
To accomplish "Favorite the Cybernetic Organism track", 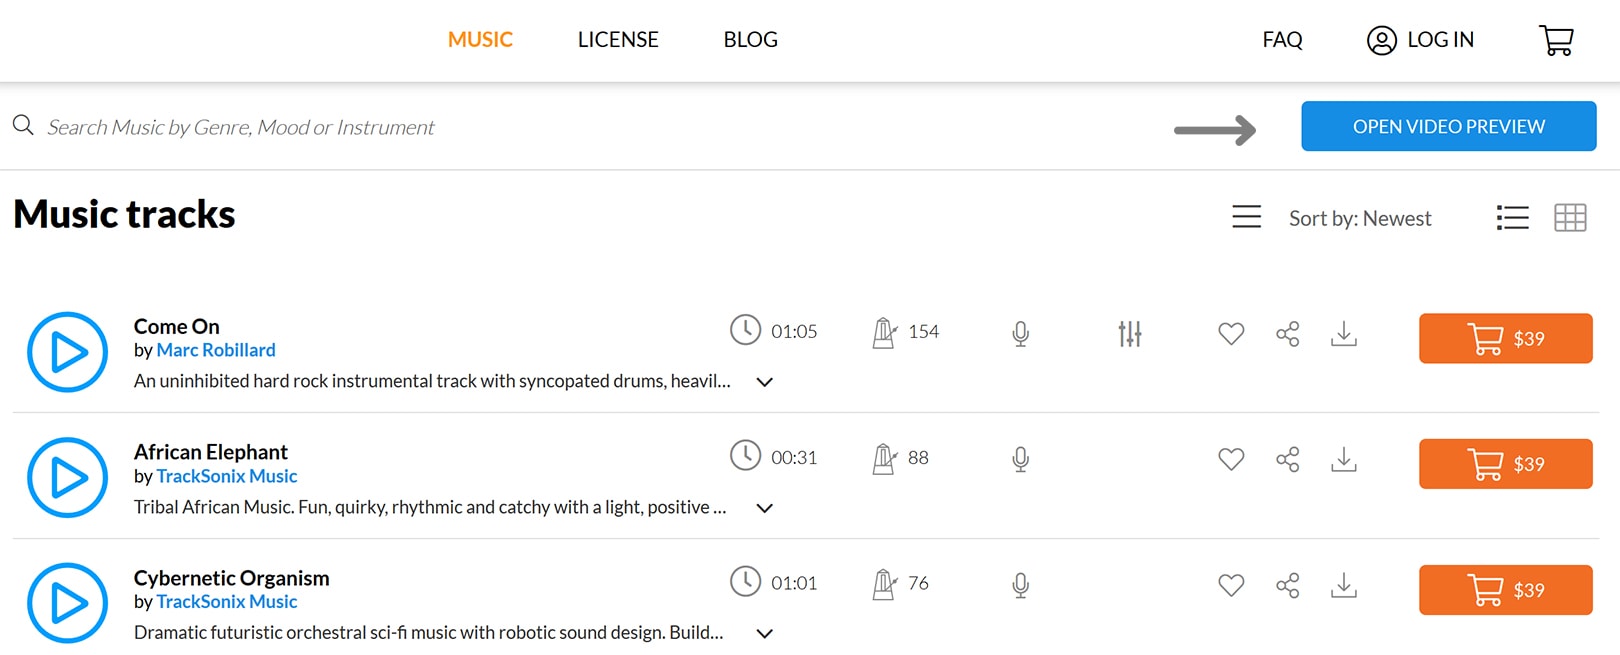I will (x=1231, y=585).
